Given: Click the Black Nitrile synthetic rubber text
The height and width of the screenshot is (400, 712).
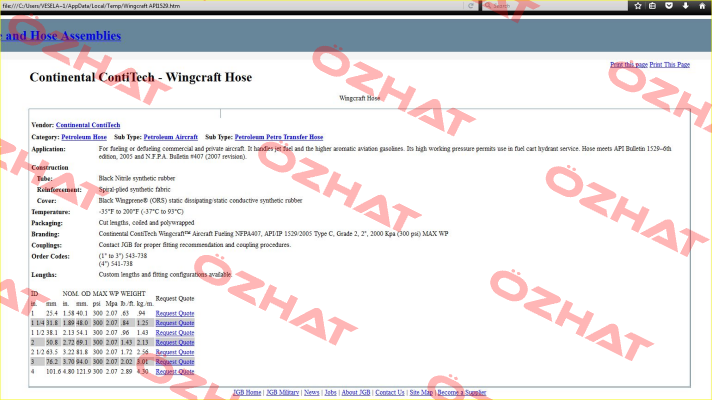Looking at the screenshot, I should 137,178.
